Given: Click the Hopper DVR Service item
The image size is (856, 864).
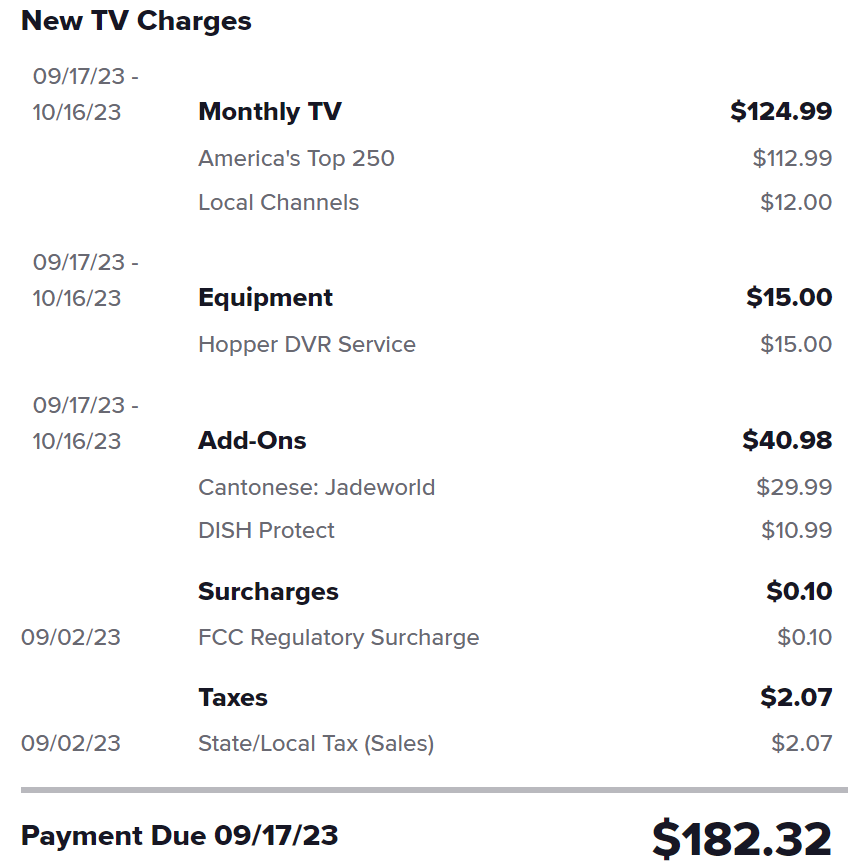Looking at the screenshot, I should [x=307, y=345].
